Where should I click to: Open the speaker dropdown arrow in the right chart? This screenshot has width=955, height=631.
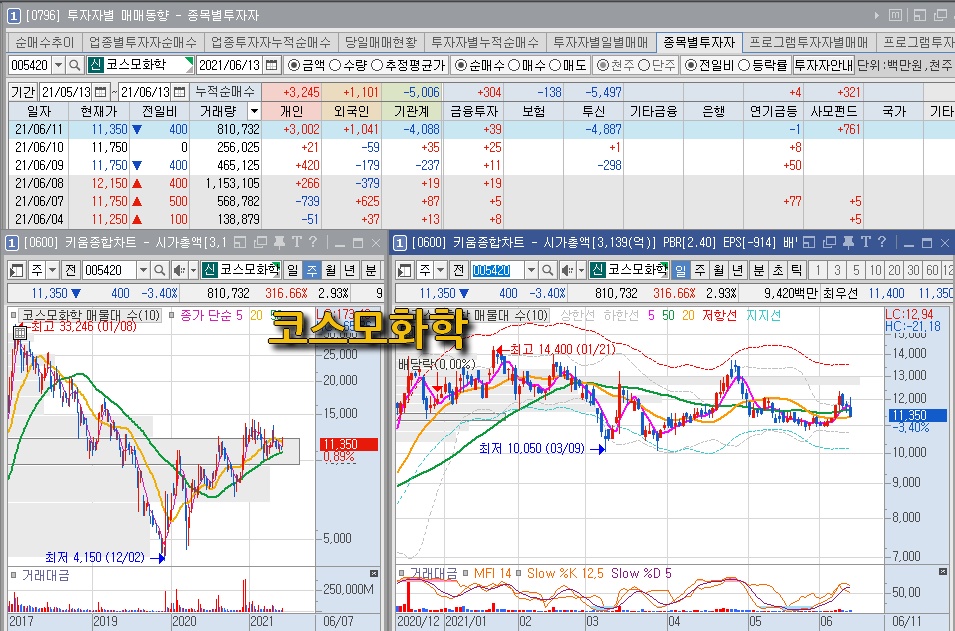tap(582, 270)
